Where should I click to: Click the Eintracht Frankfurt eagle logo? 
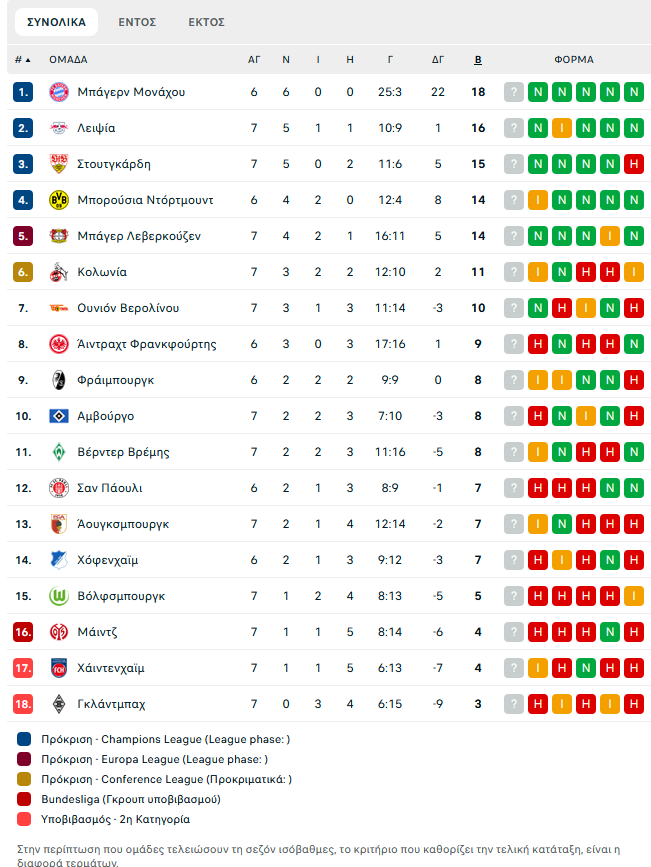coord(58,344)
